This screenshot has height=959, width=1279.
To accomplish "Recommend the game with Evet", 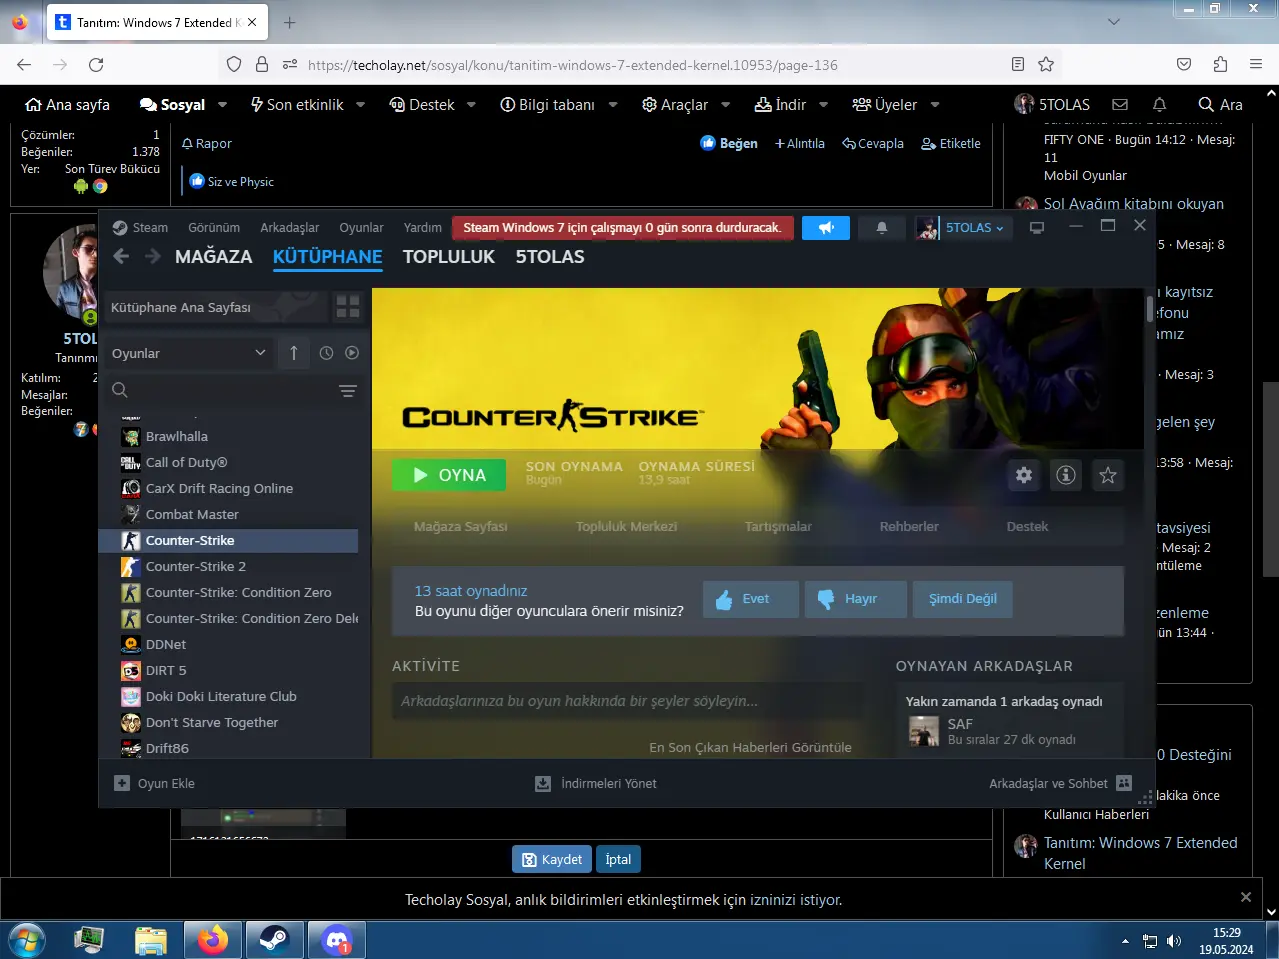I will pos(751,599).
